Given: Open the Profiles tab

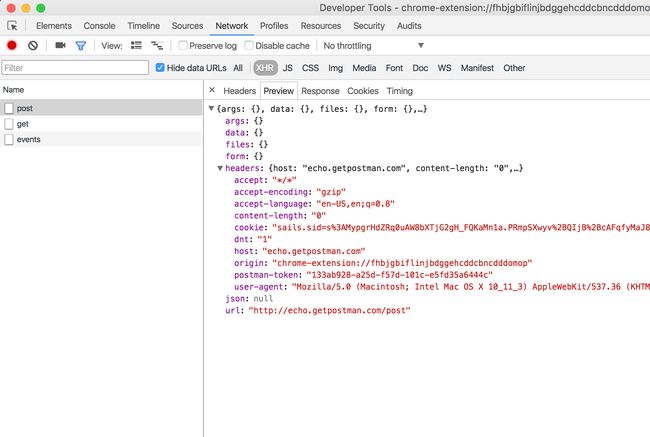Looking at the screenshot, I should click(x=274, y=26).
